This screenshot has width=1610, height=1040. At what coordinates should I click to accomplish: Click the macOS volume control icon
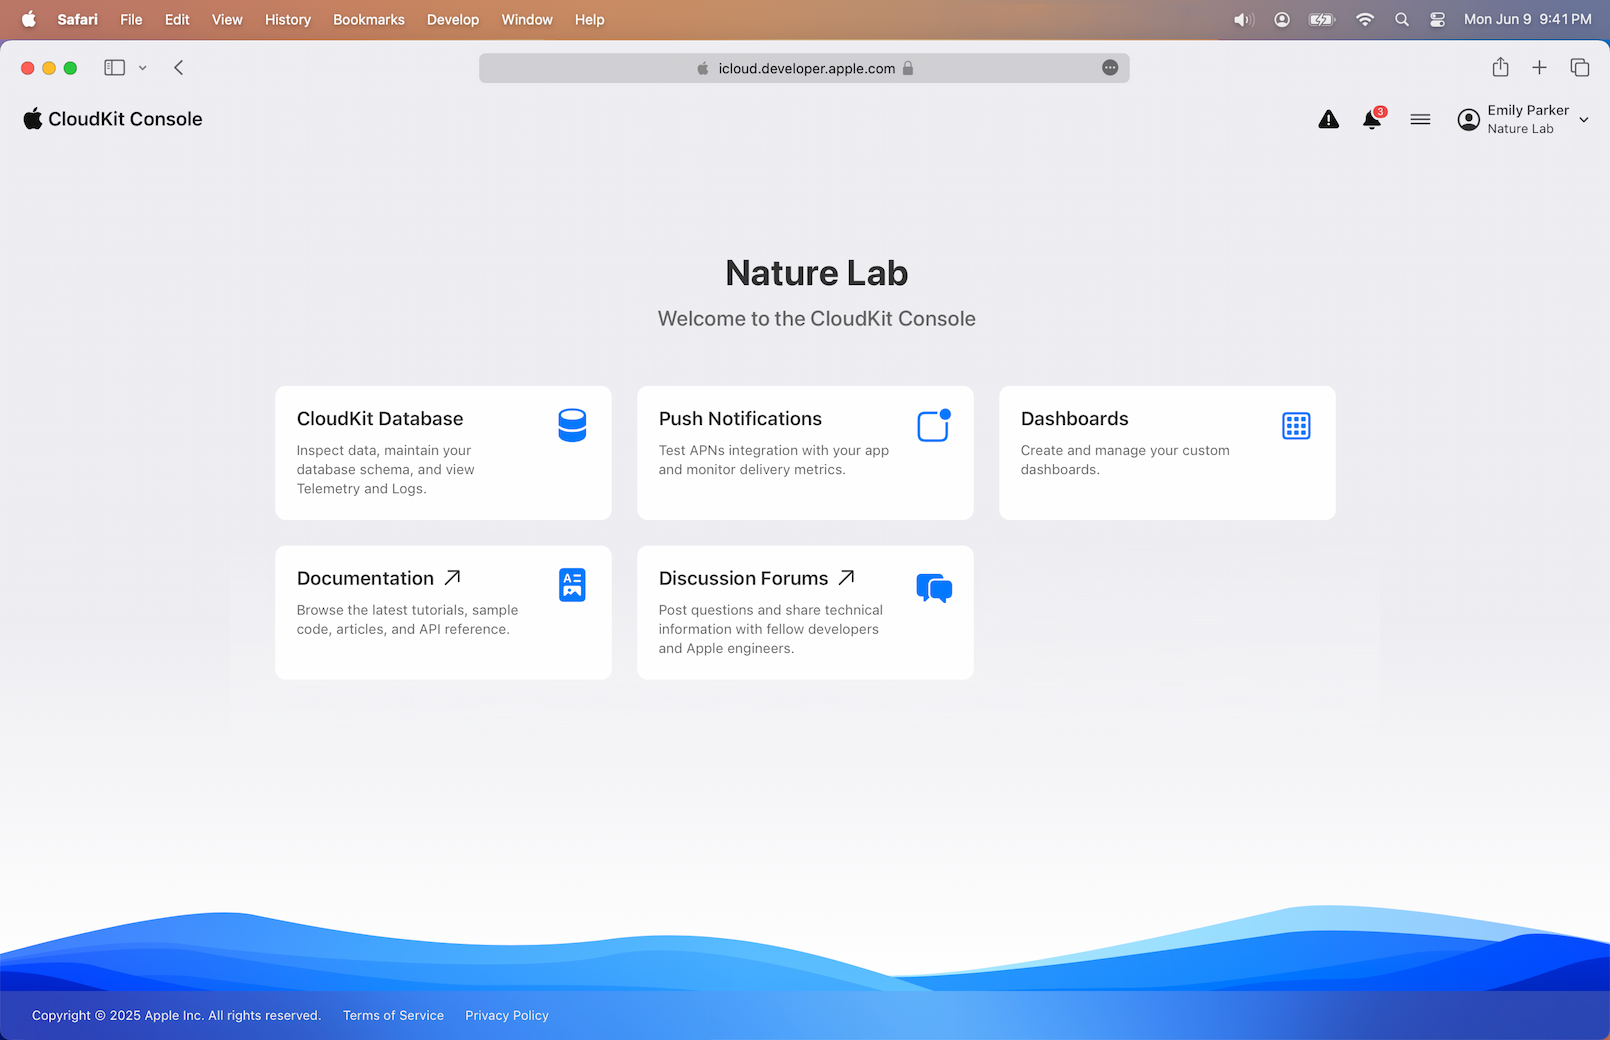1243,20
